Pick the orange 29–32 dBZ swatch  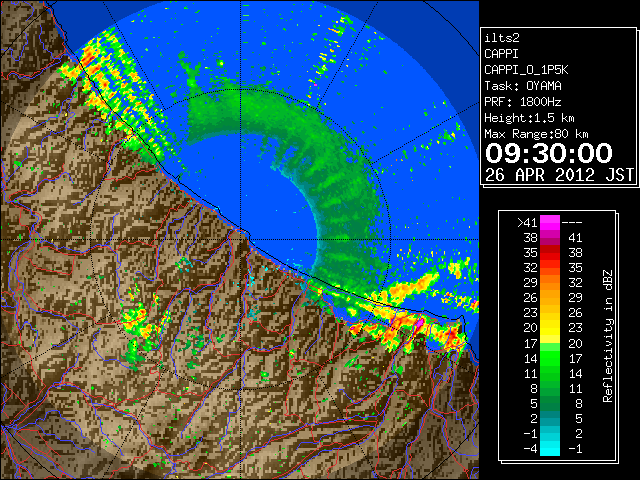pyautogui.click(x=550, y=282)
